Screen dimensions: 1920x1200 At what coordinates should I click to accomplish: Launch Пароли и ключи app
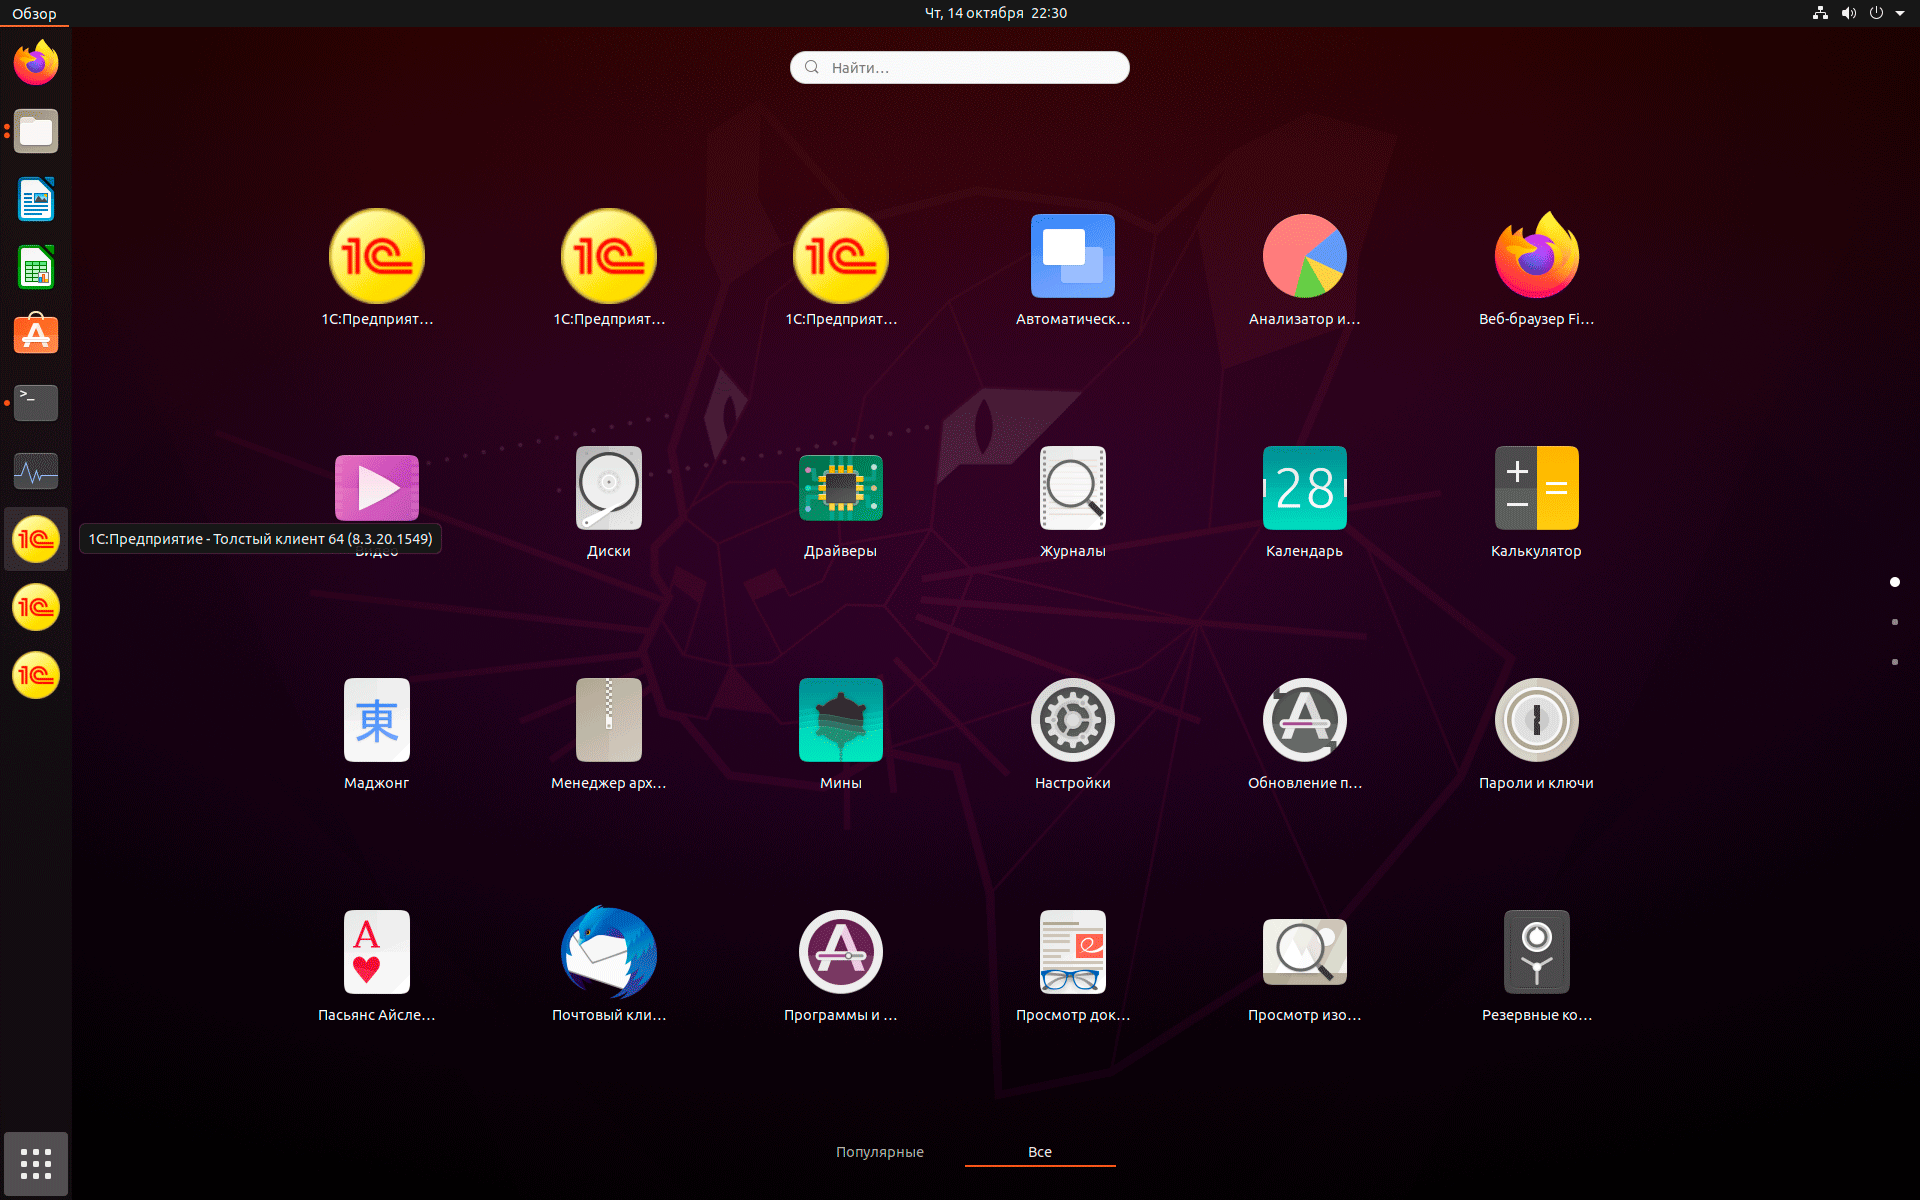pyautogui.click(x=1536, y=721)
